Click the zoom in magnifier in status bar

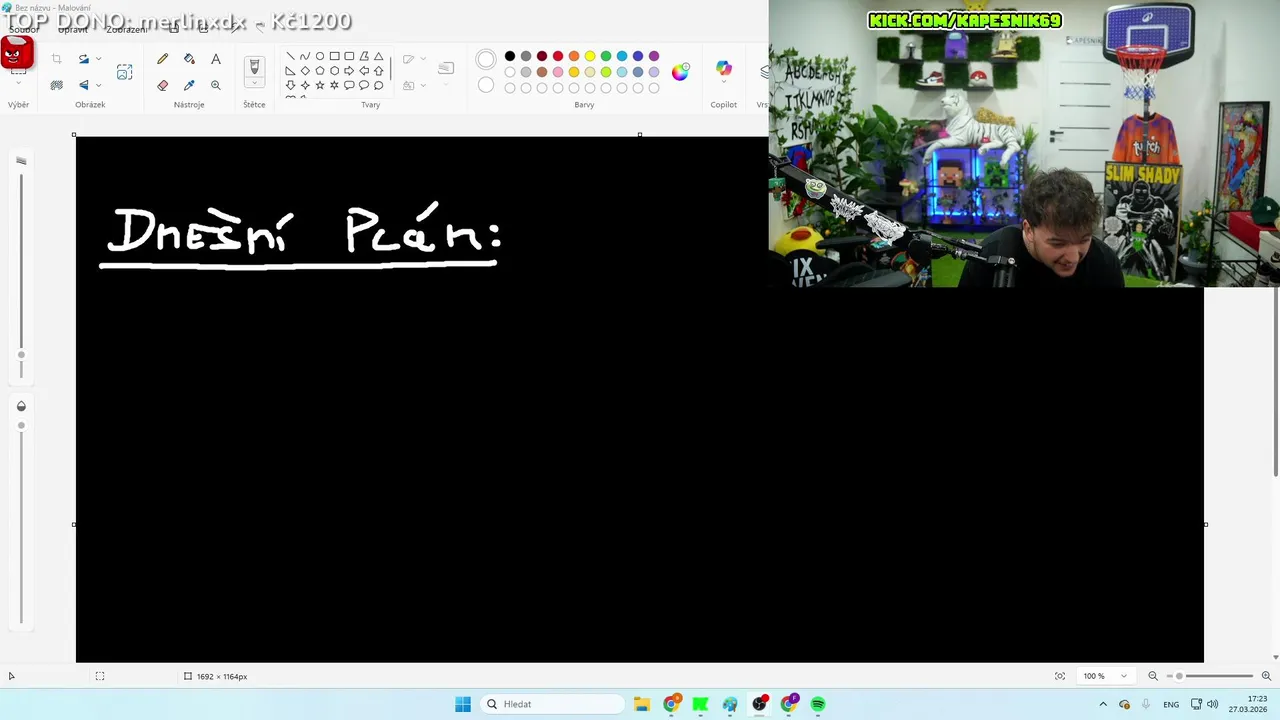(x=1266, y=676)
